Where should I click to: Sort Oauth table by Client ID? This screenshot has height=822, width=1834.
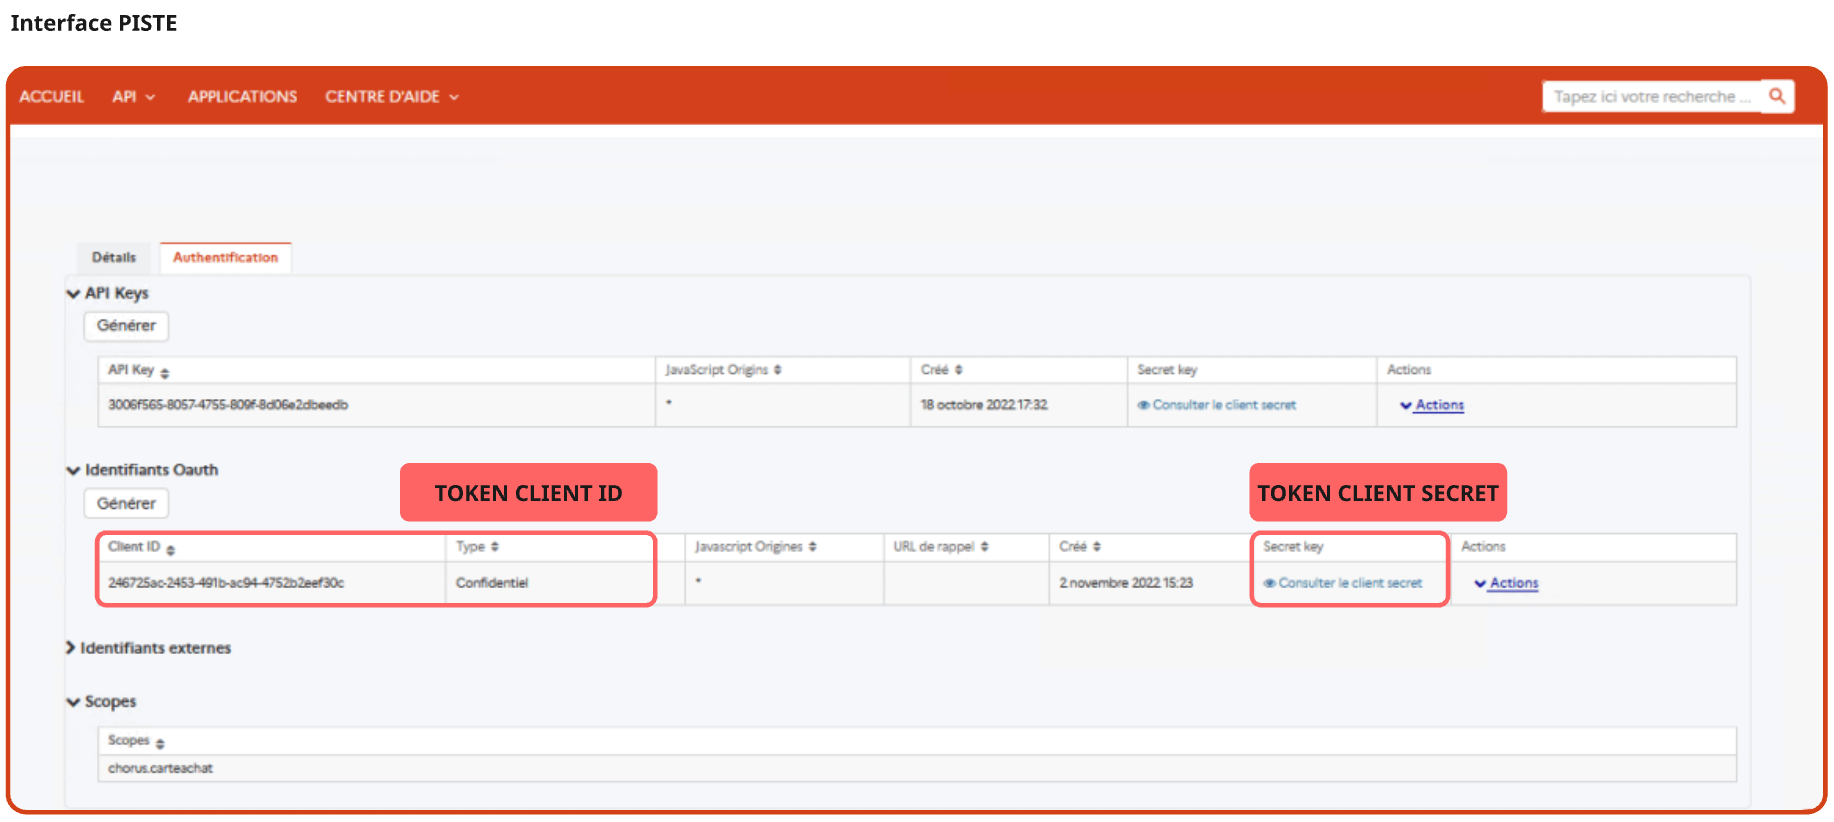(171, 550)
